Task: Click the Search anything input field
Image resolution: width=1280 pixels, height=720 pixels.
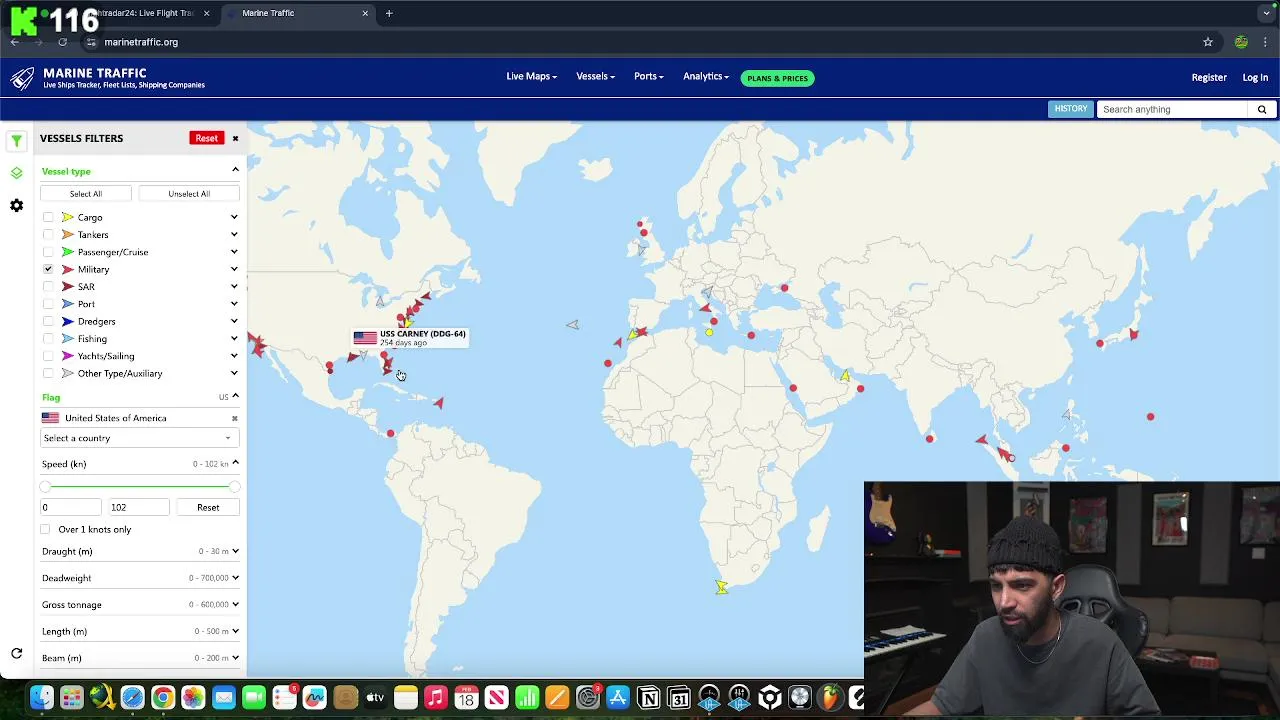Action: (x=1174, y=109)
